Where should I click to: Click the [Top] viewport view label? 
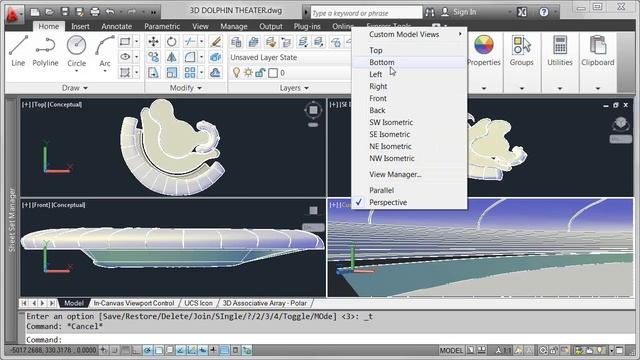[40, 104]
